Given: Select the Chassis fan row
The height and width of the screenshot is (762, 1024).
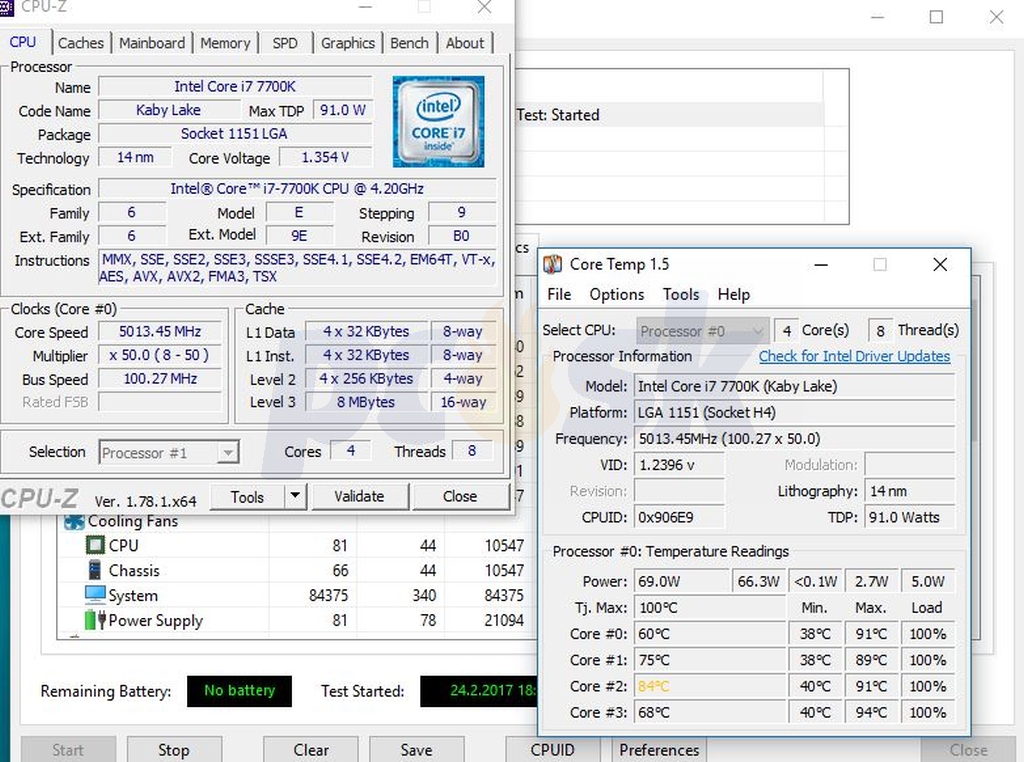Looking at the screenshot, I should pyautogui.click(x=297, y=570).
